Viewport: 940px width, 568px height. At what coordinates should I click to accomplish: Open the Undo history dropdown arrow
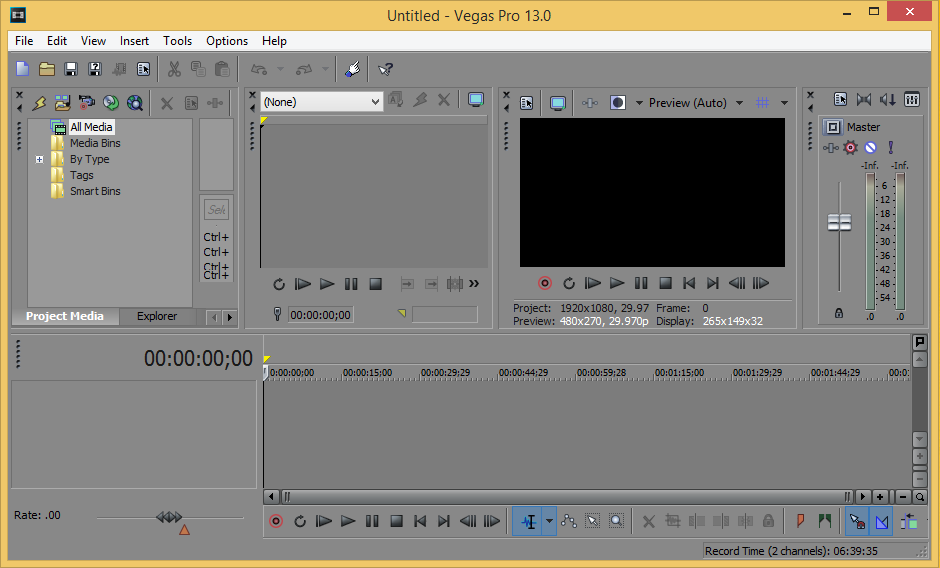point(280,70)
